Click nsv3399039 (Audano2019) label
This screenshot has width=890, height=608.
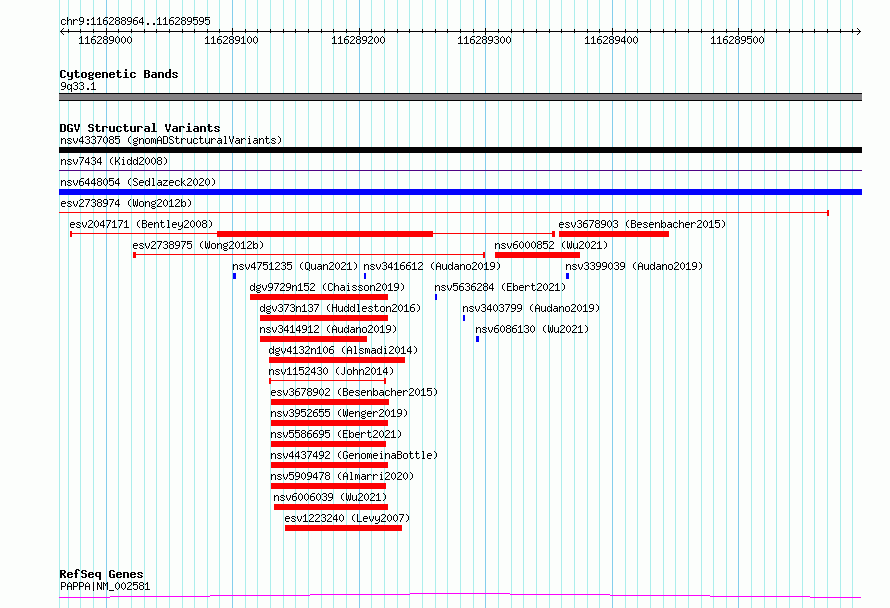point(634,266)
